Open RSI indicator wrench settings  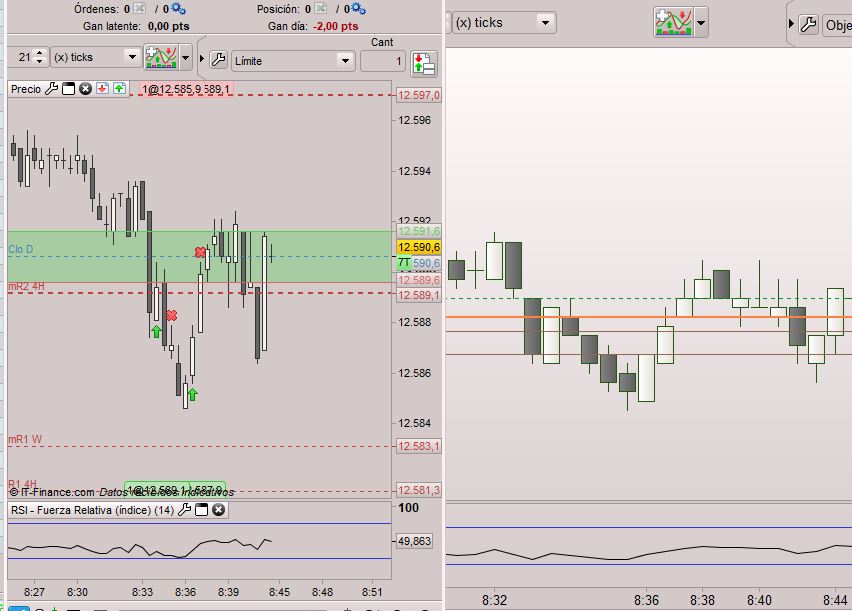coord(185,509)
